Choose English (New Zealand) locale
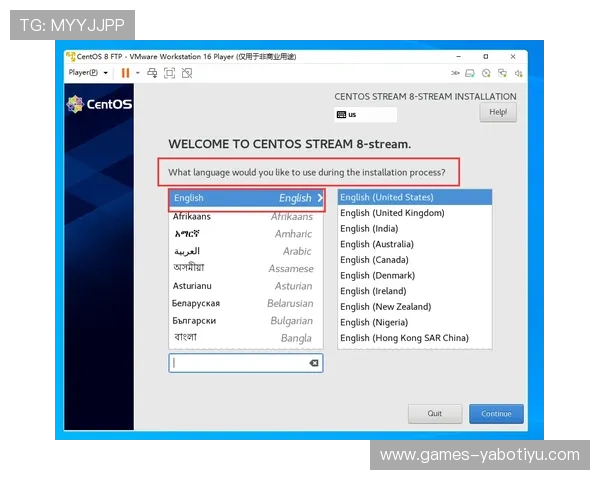 (415, 307)
